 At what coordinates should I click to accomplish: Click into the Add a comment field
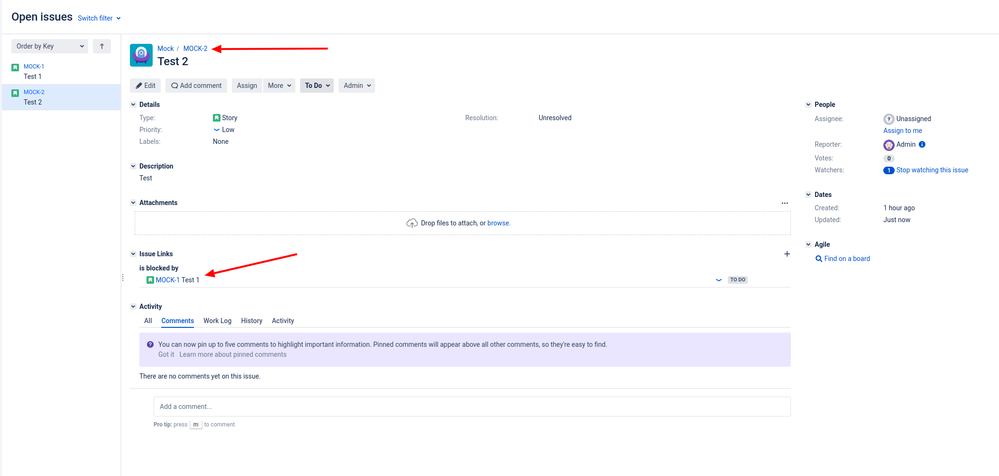(471, 407)
